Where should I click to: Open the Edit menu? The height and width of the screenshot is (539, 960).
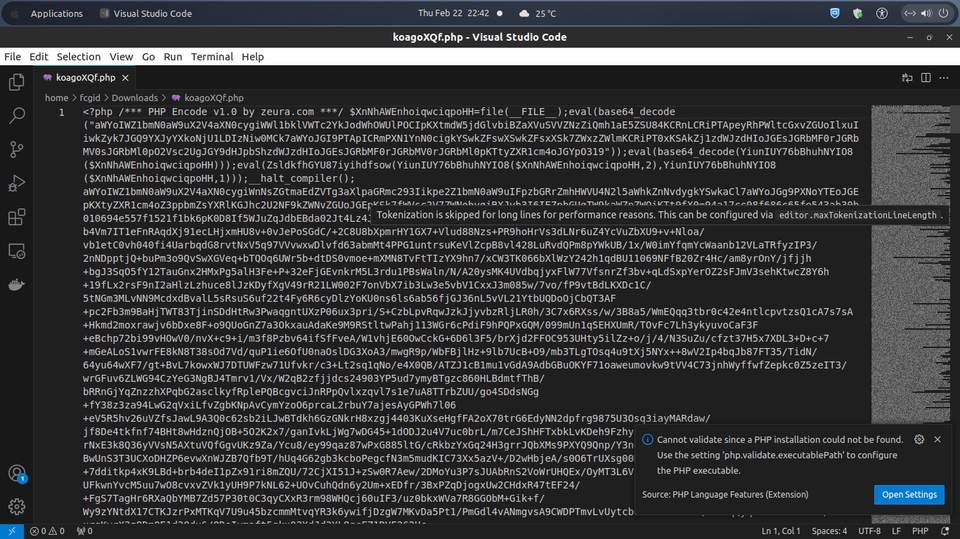coord(39,56)
